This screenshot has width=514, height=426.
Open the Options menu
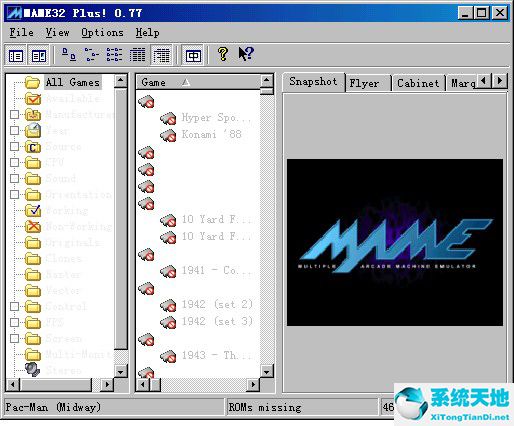tap(102, 32)
